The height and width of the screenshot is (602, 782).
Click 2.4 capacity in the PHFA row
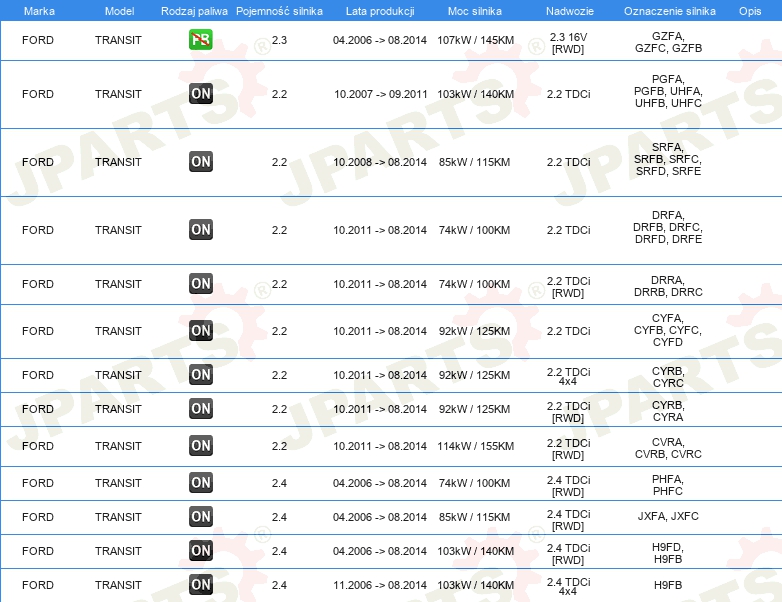click(x=279, y=483)
